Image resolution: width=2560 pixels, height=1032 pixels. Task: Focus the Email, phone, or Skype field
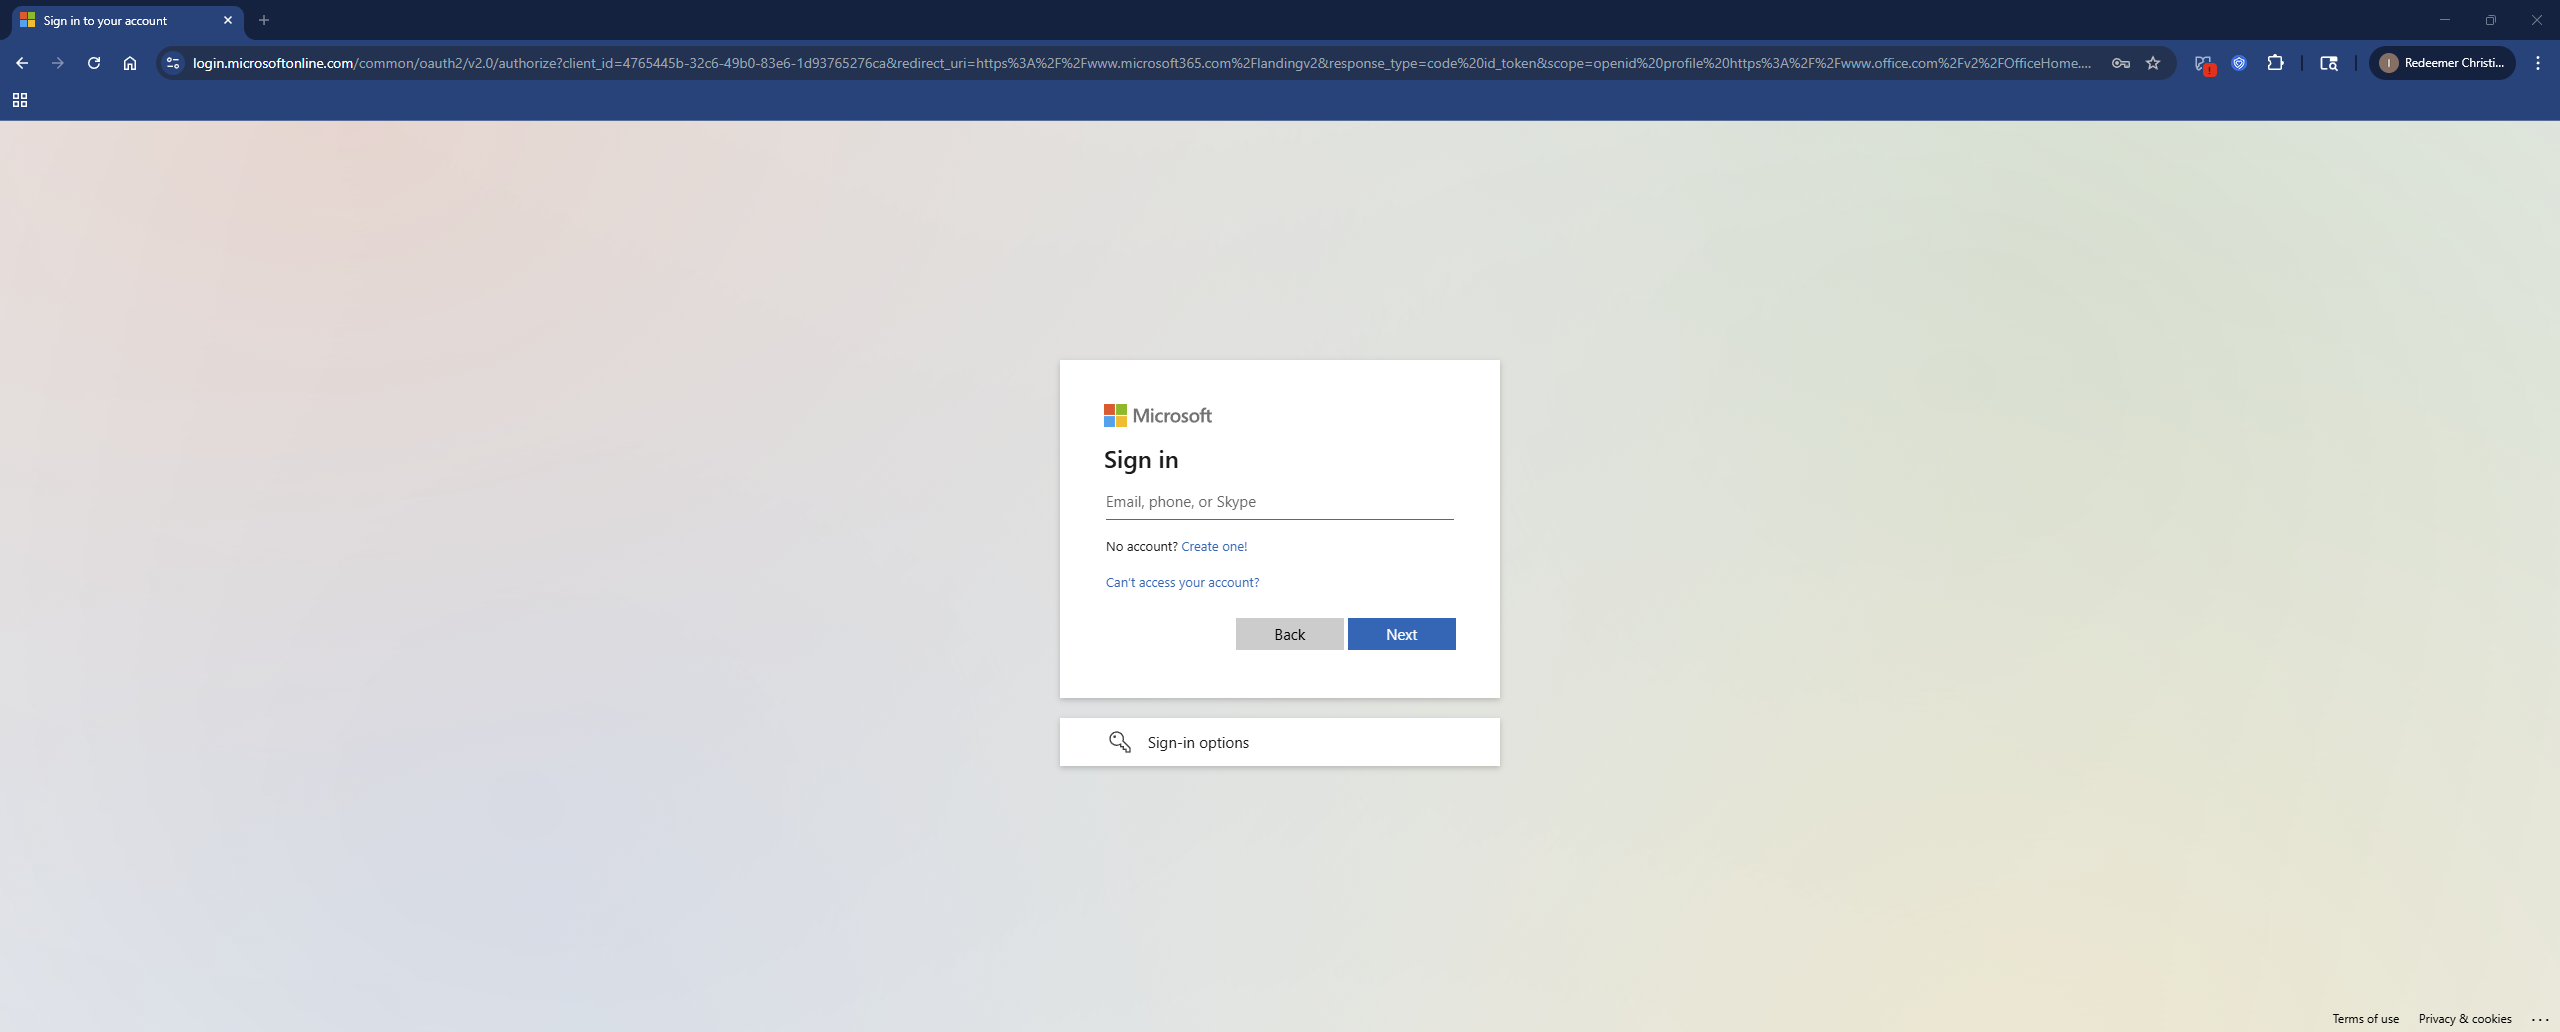tap(1279, 502)
